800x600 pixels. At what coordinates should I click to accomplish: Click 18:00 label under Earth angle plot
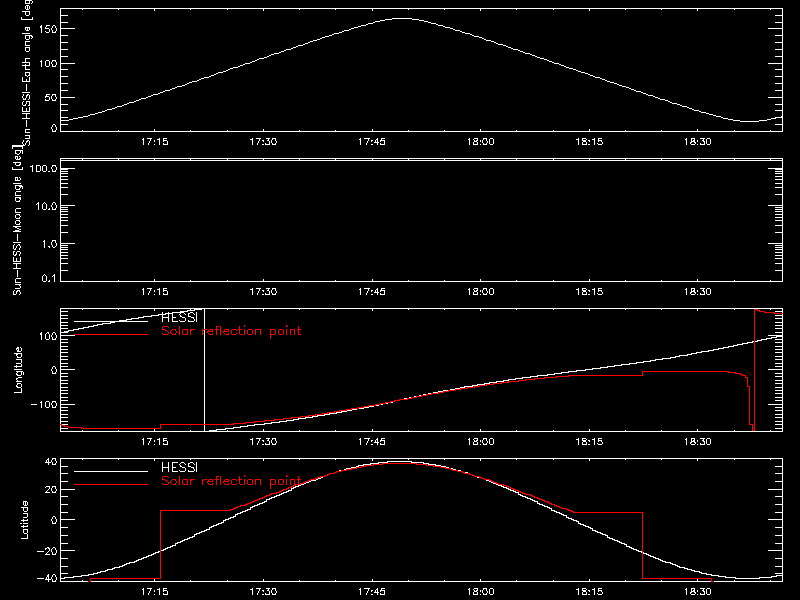[481, 141]
